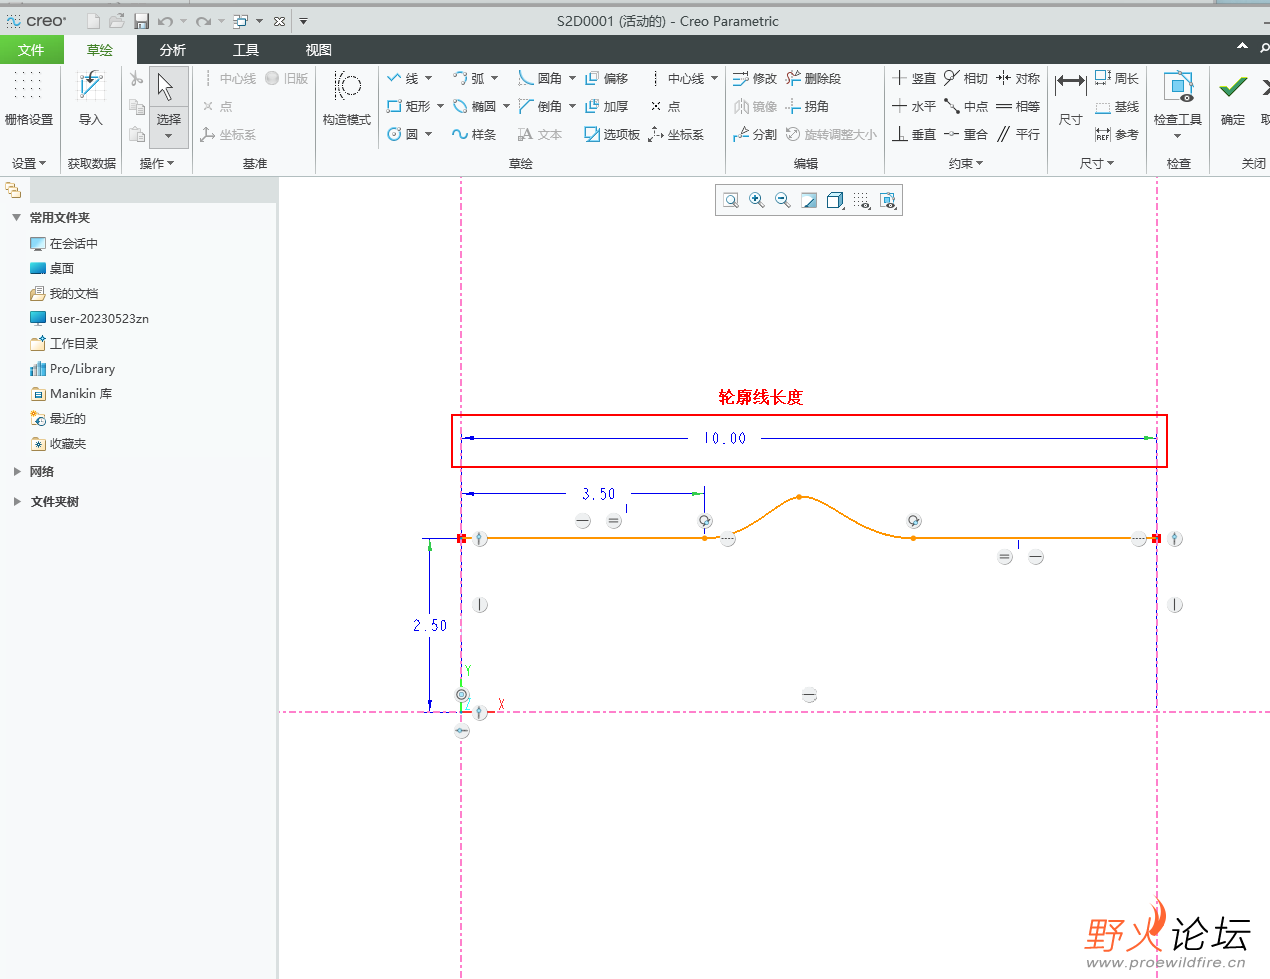
Task: Select the 10.00 dimension value
Action: 725,438
